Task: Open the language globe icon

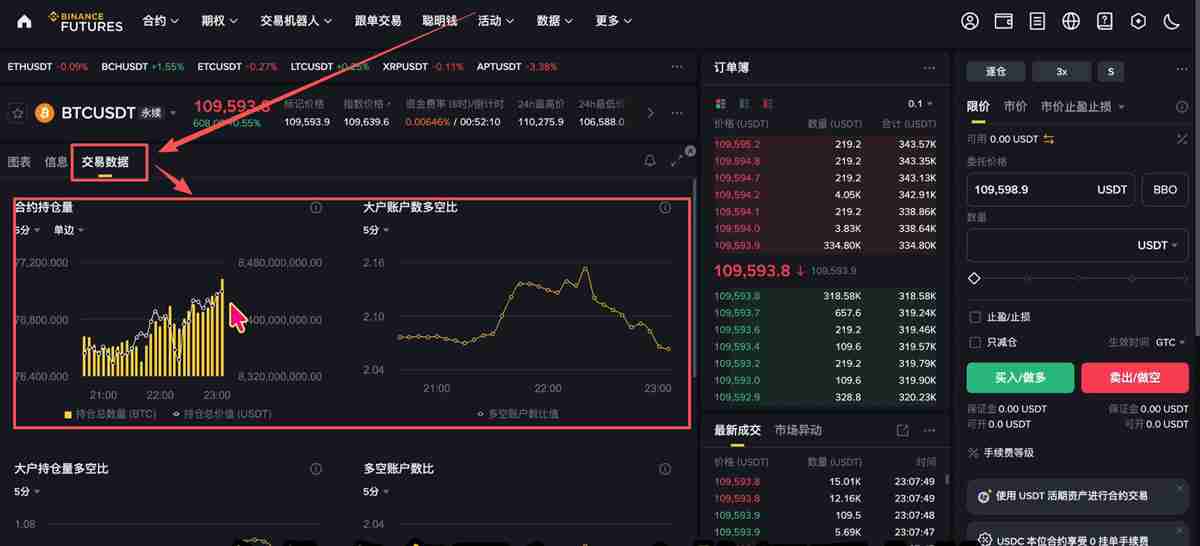Action: click(x=1072, y=21)
